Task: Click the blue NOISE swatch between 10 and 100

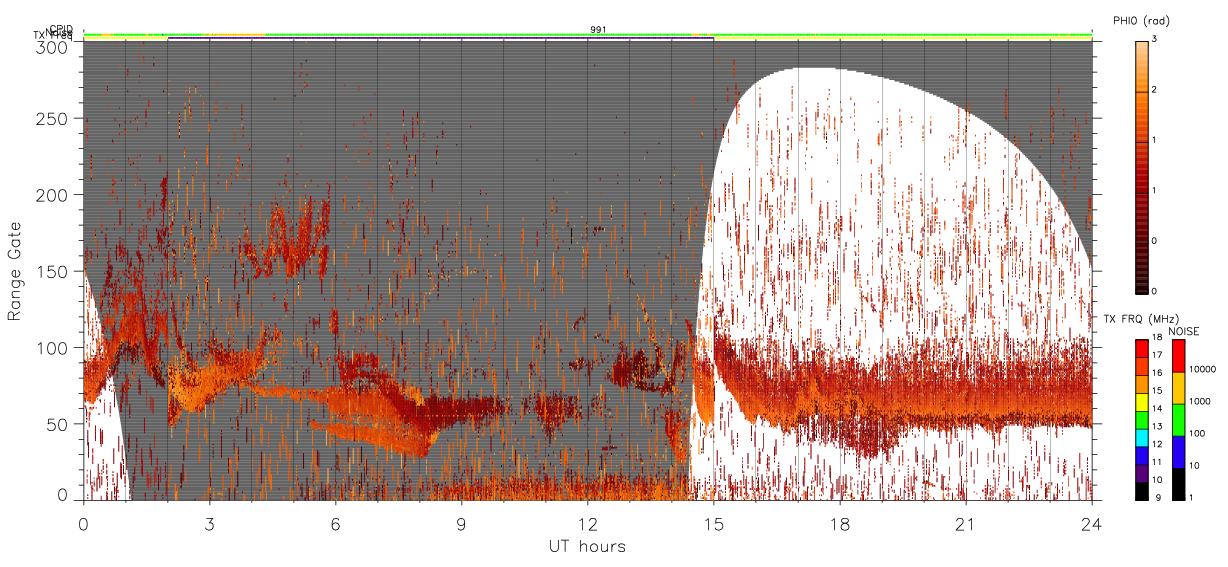Action: coord(1178,452)
